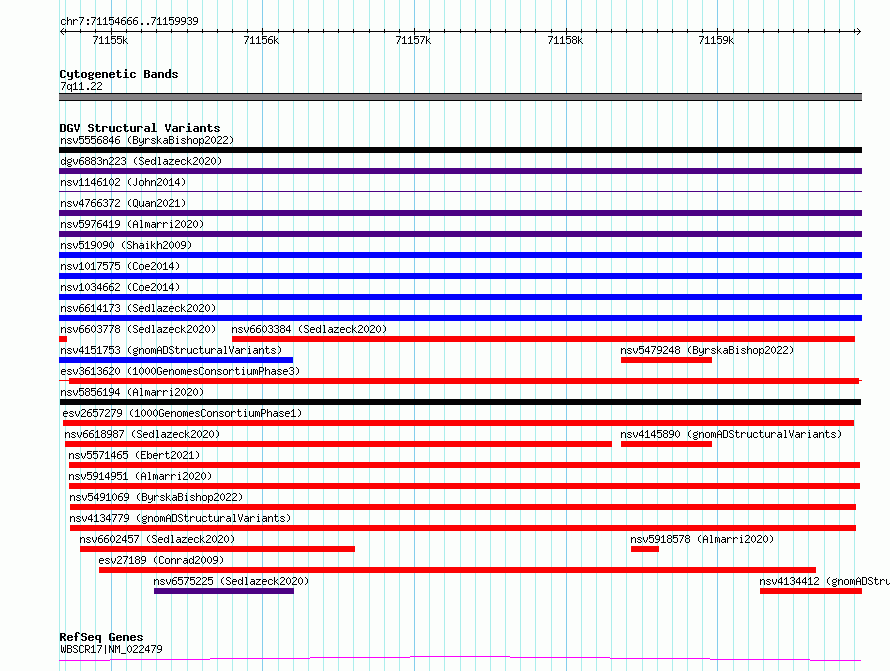
Task: Select nsv6575225 (Sedlazeck2020) label
Action: click(x=231, y=581)
